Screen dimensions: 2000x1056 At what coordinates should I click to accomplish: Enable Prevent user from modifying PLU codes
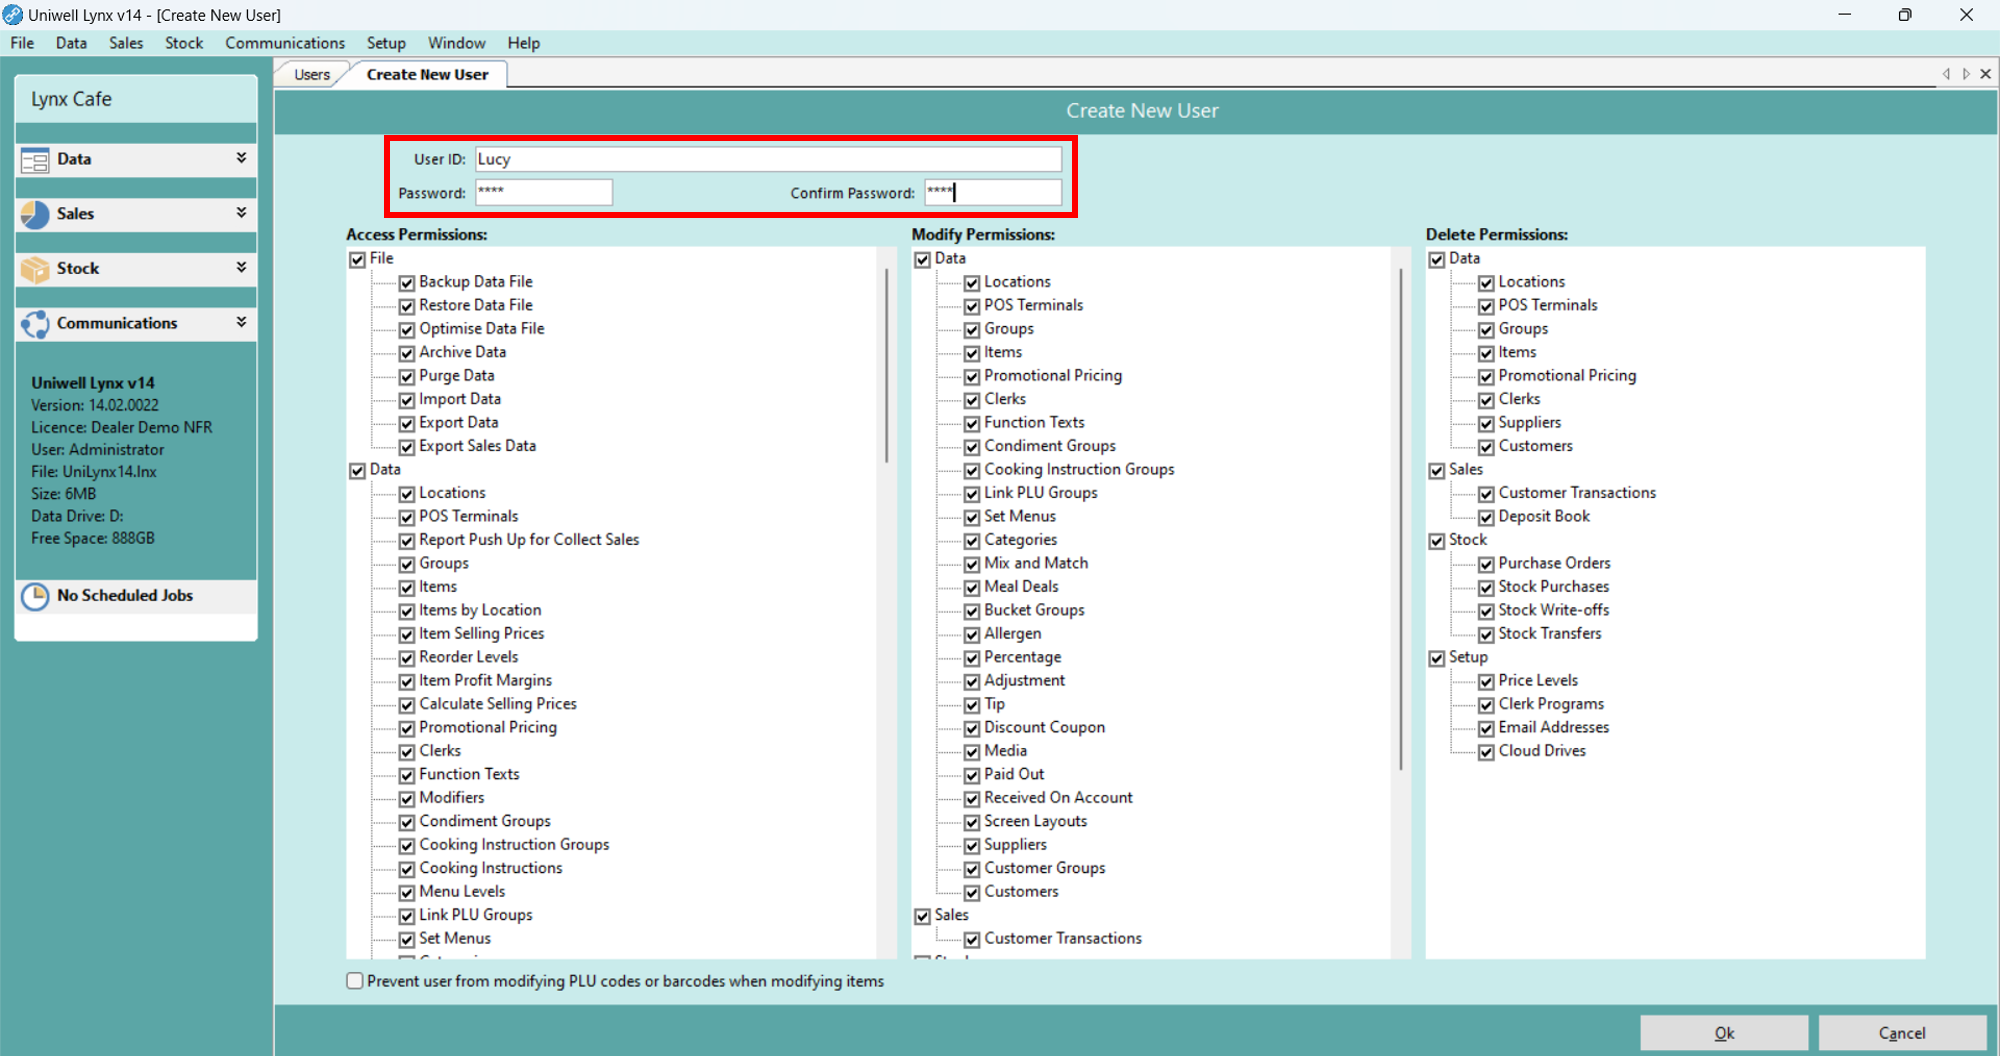pos(355,981)
